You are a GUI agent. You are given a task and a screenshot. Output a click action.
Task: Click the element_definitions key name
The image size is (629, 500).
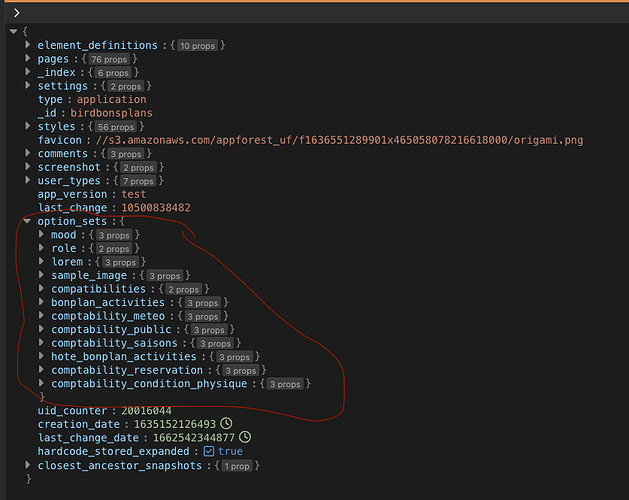click(x=97, y=45)
